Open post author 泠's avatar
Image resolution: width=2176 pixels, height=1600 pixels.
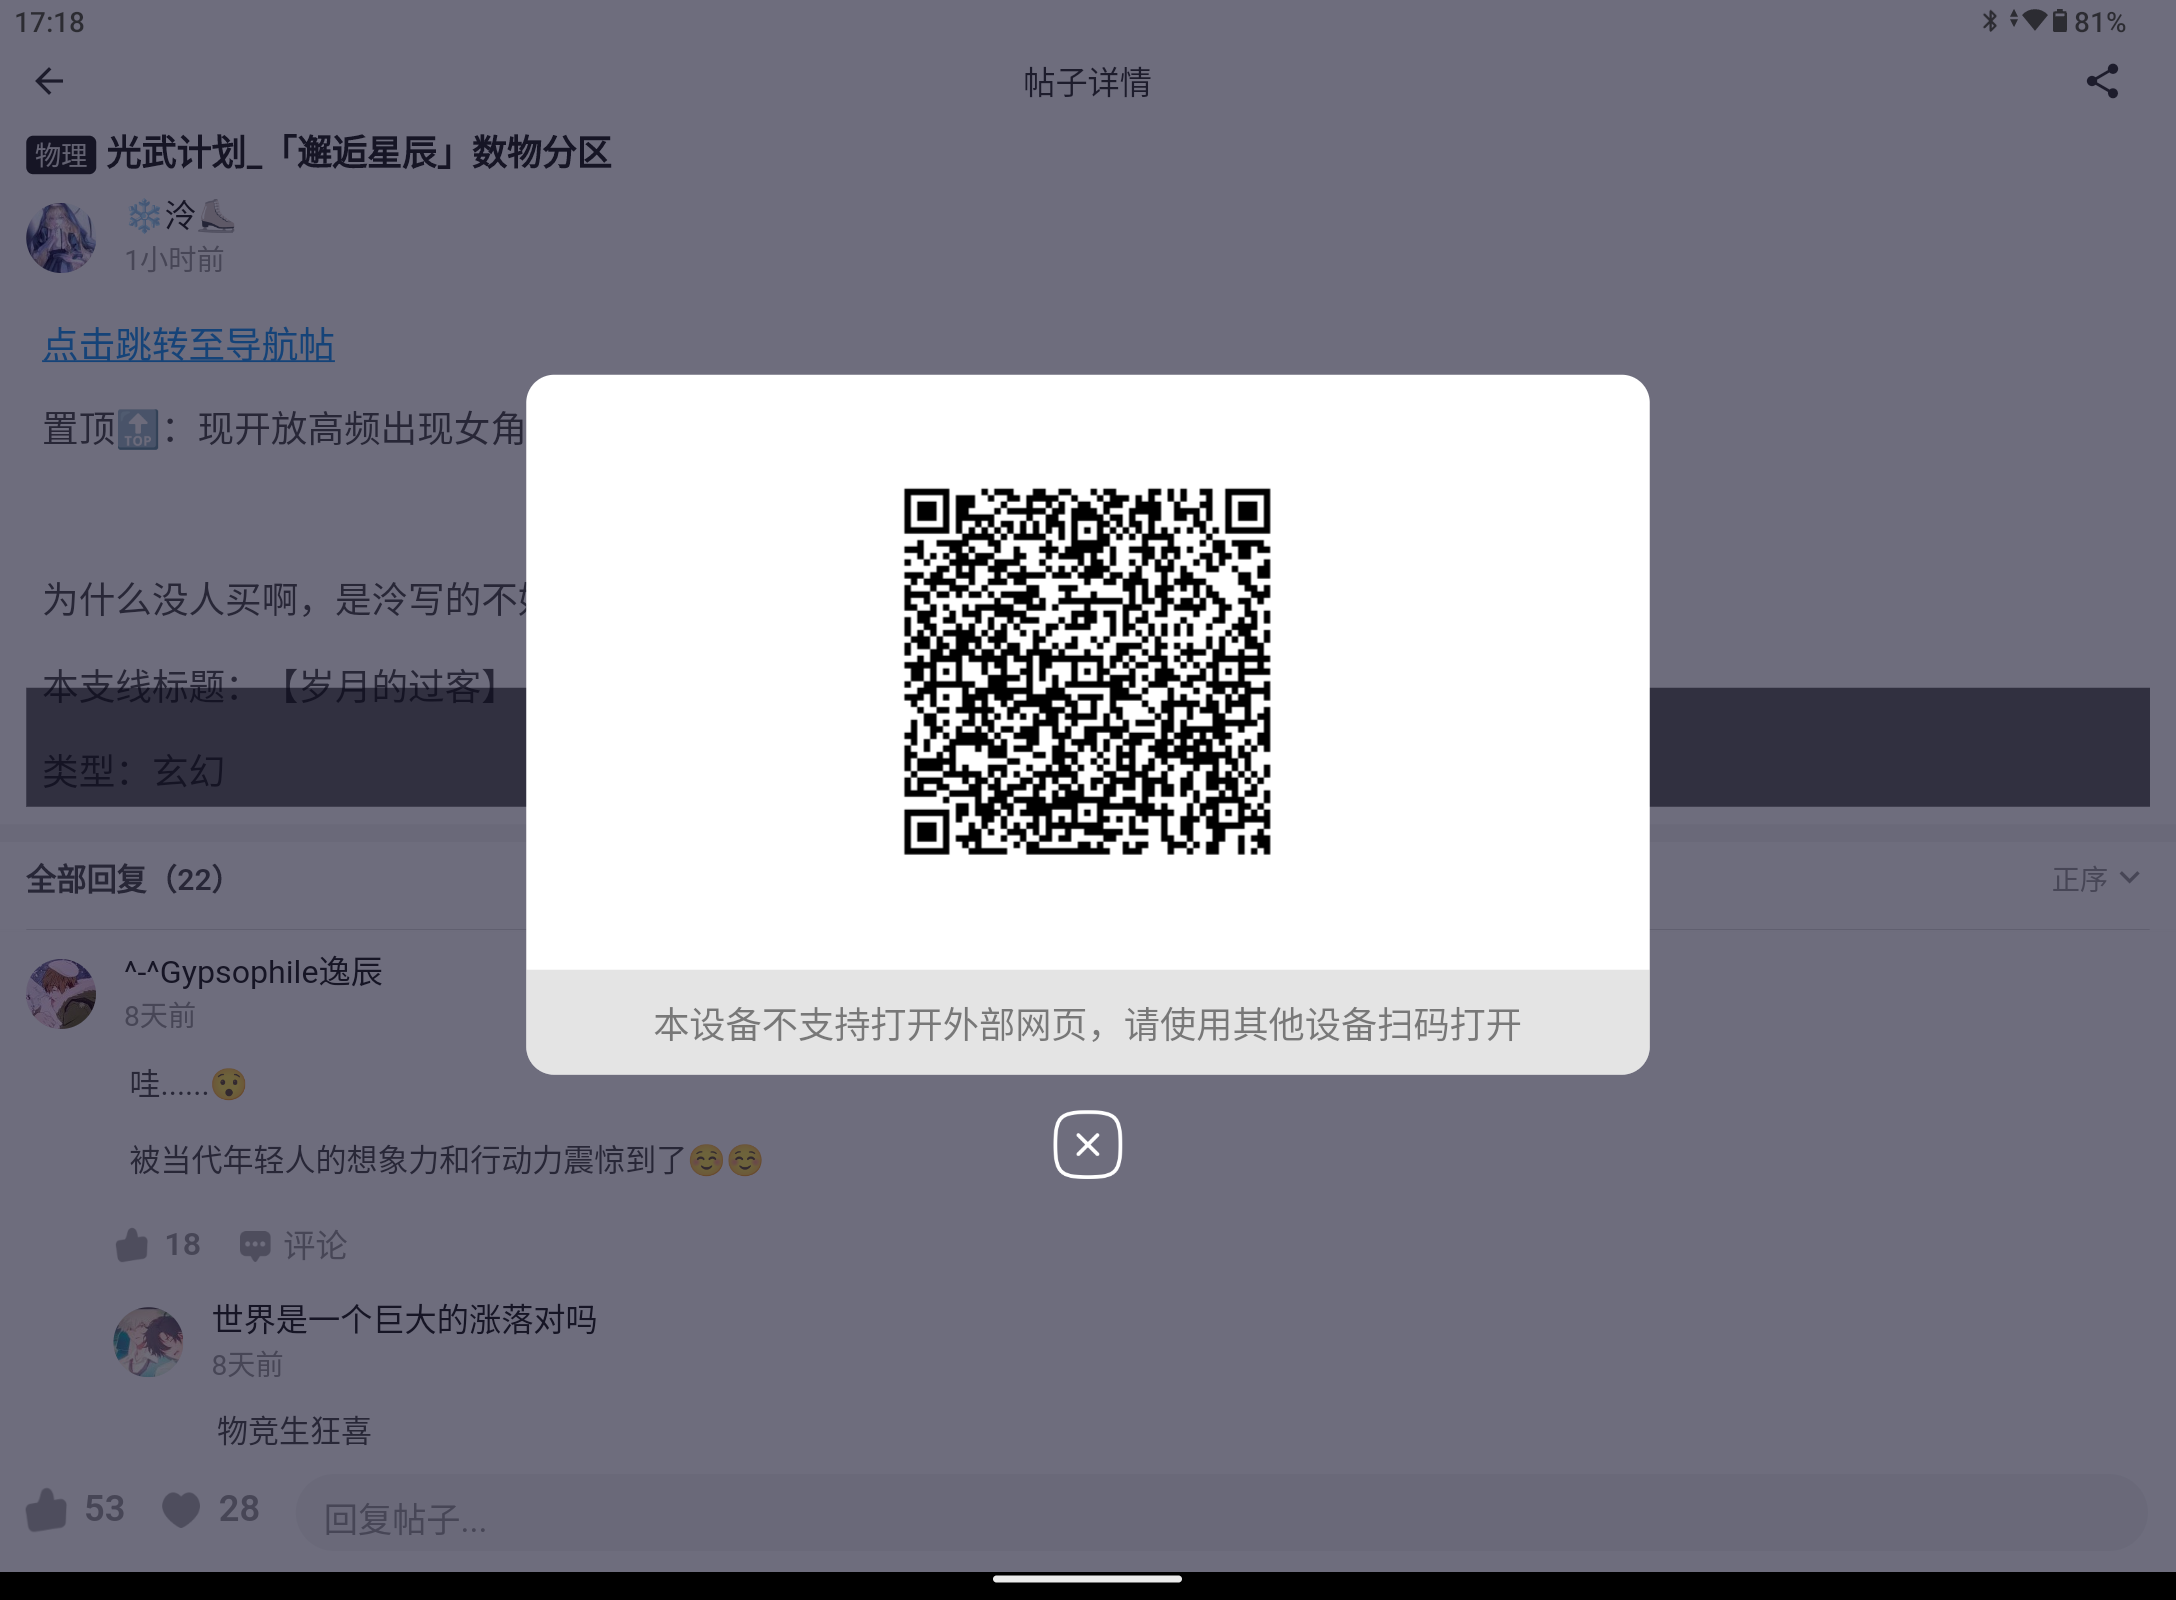pos(61,238)
